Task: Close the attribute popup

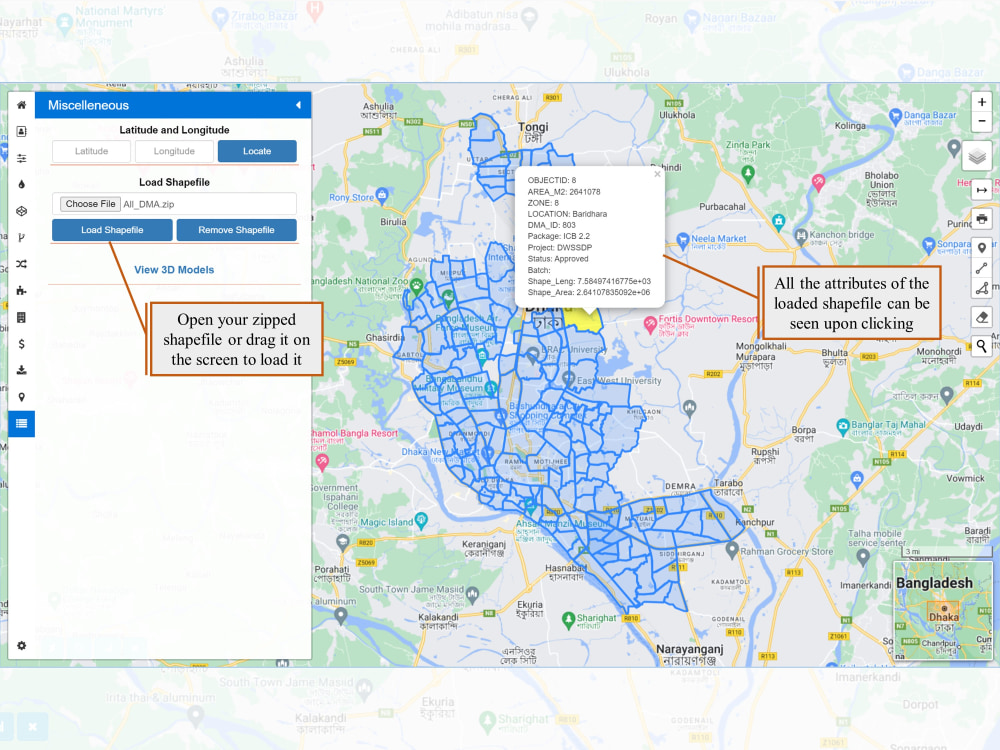Action: (x=657, y=174)
